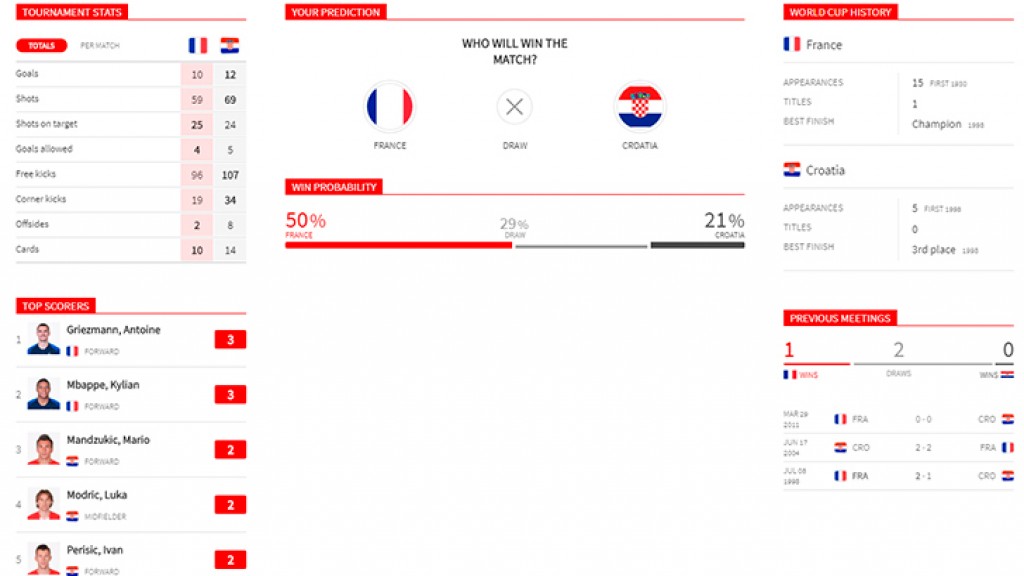This screenshot has width=1024, height=576.
Task: Click Croatia flag column in Tournament Stats
Action: (x=230, y=45)
